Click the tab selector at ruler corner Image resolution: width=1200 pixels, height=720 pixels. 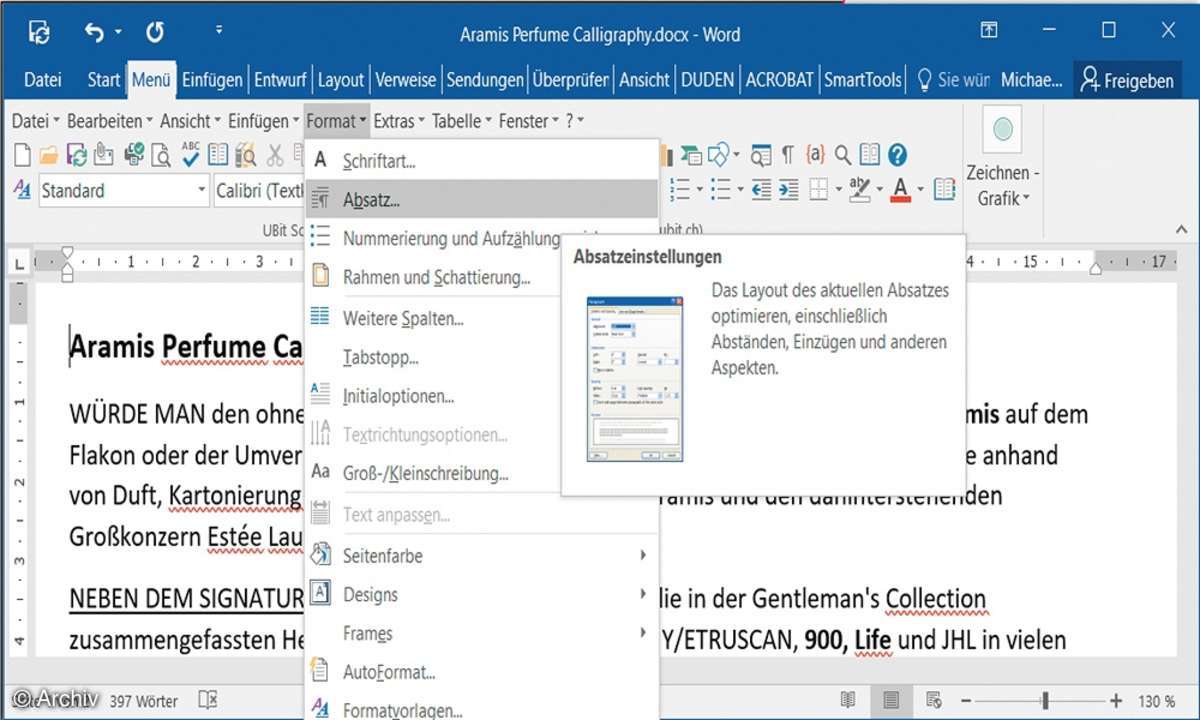(20, 263)
